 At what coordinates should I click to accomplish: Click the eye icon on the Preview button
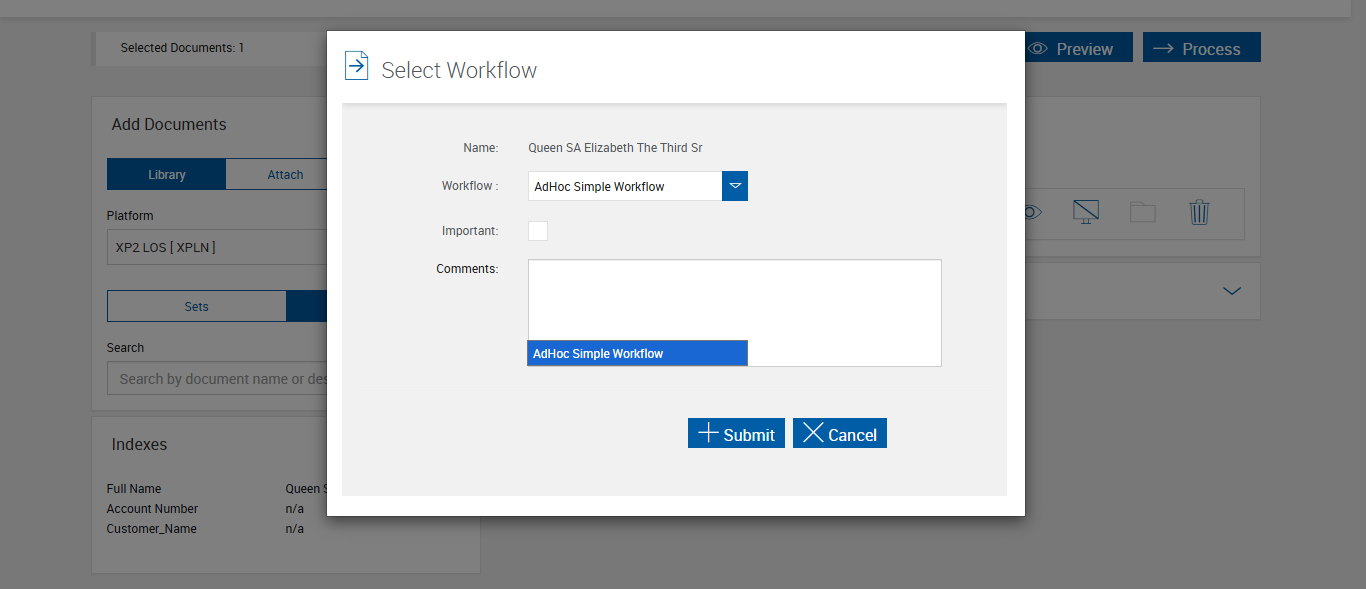1038,48
